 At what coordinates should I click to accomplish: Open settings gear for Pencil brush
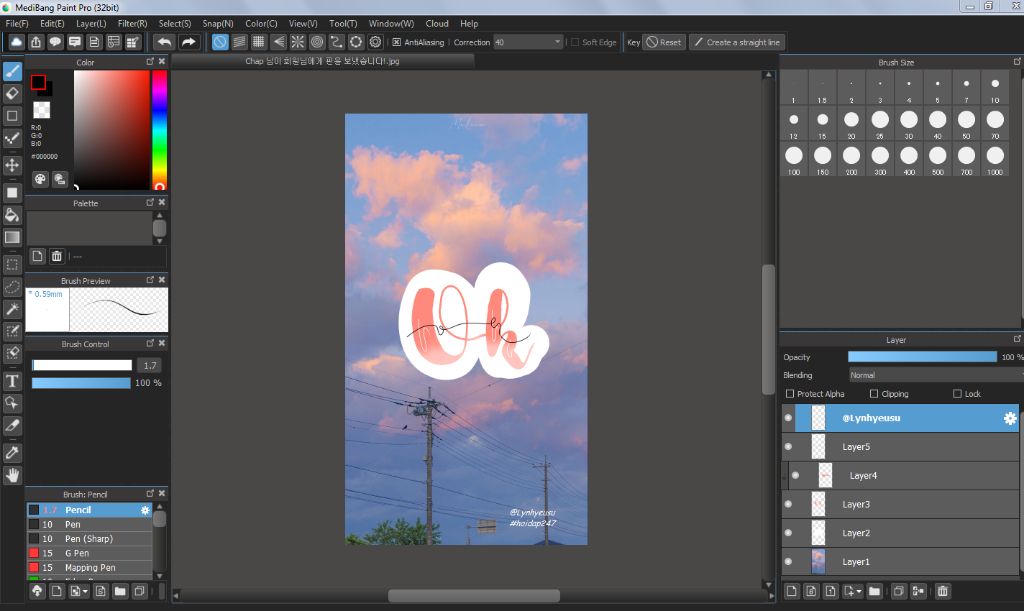tap(145, 510)
